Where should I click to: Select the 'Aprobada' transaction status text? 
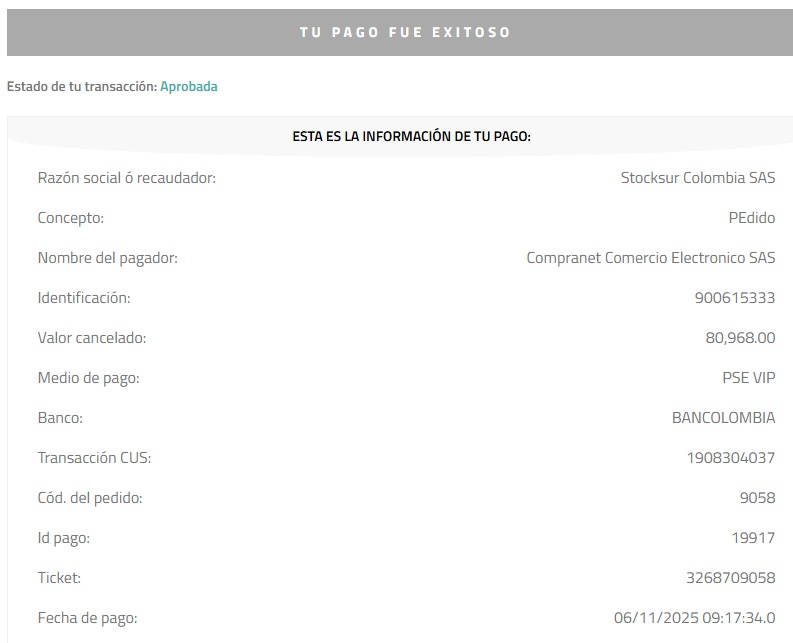[x=189, y=87]
